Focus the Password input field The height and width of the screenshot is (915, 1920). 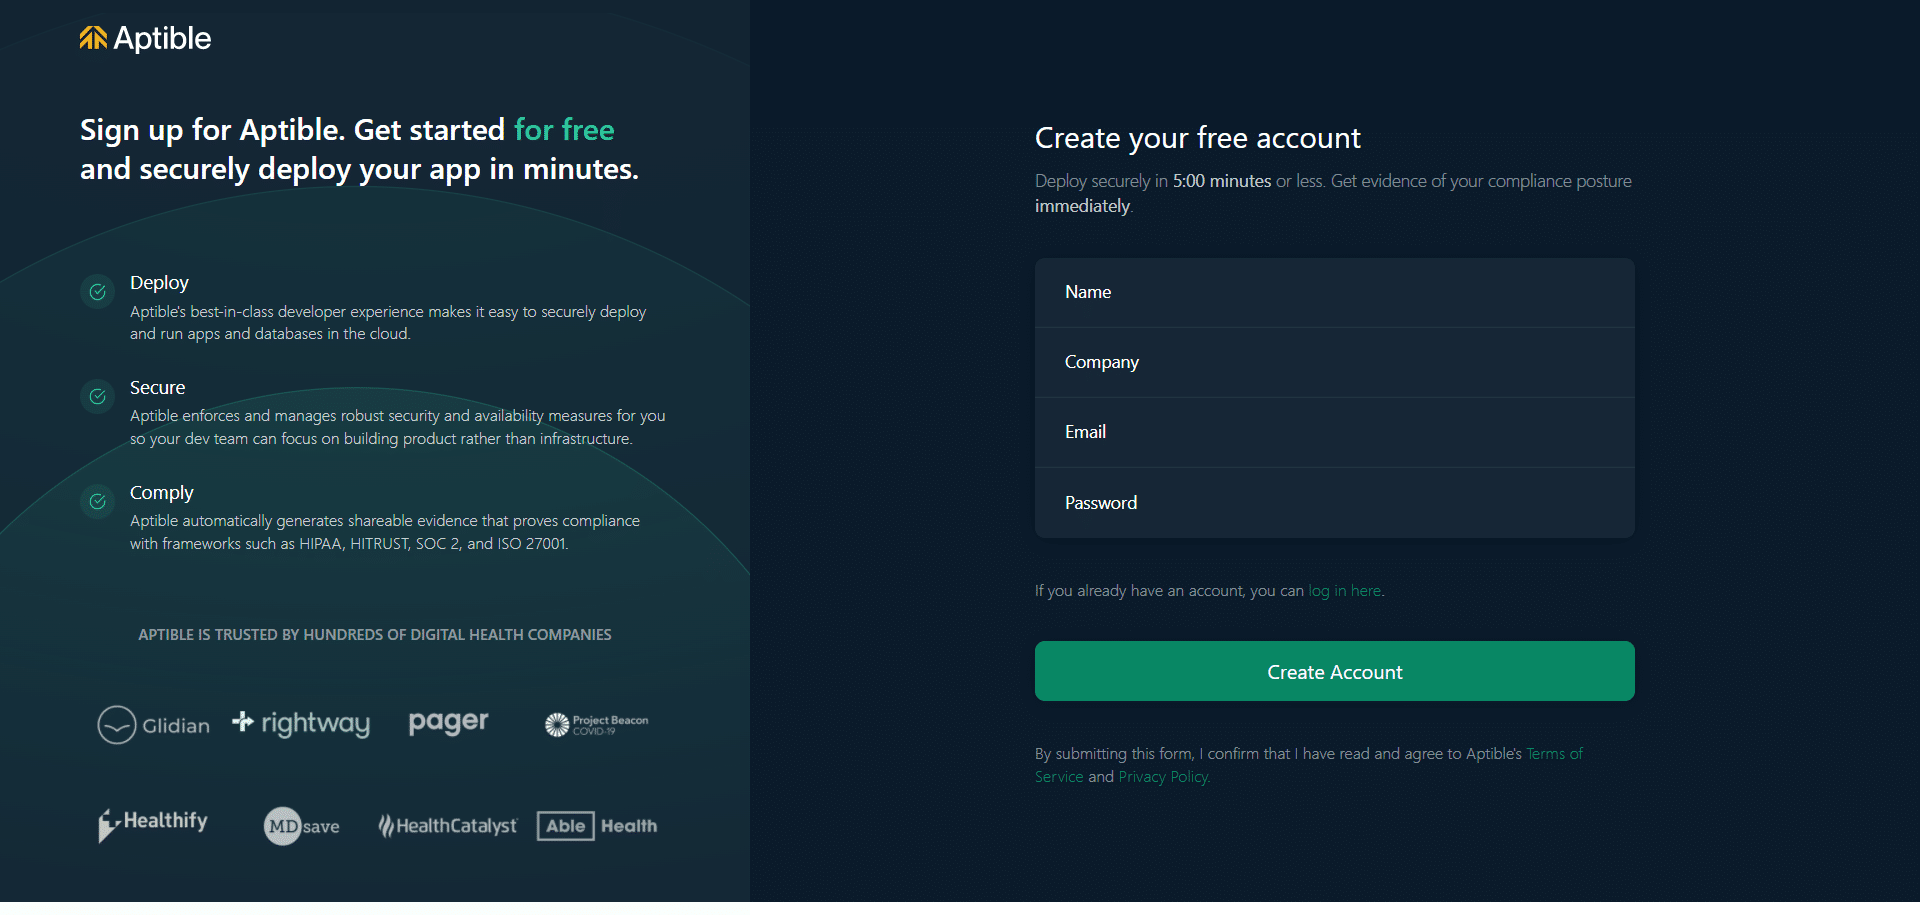pos(1335,503)
